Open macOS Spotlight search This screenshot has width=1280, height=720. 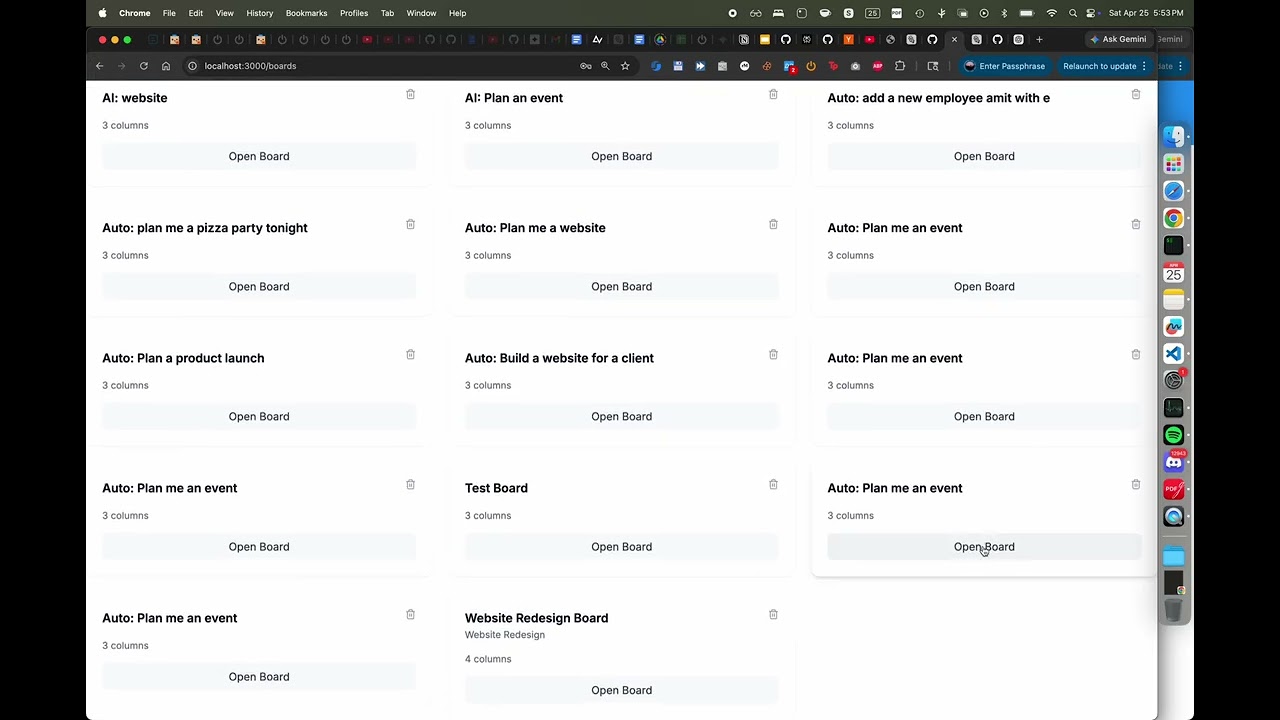[x=1073, y=13]
